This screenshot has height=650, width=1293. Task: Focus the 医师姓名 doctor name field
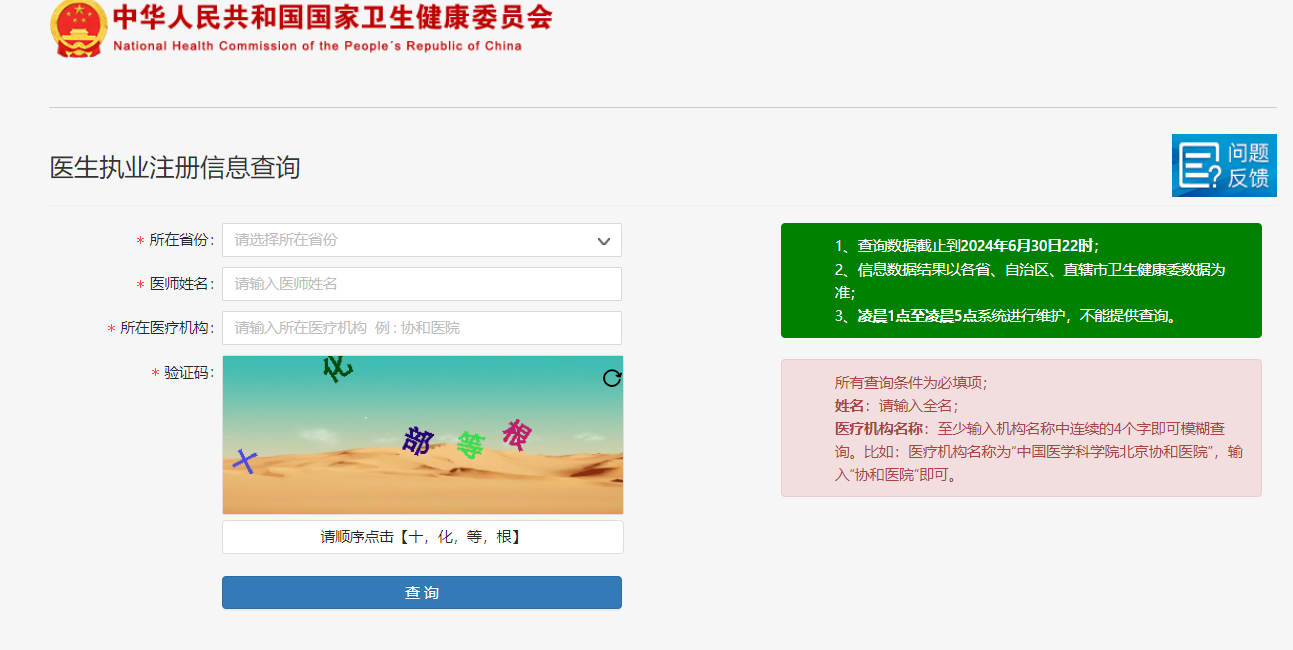421,284
